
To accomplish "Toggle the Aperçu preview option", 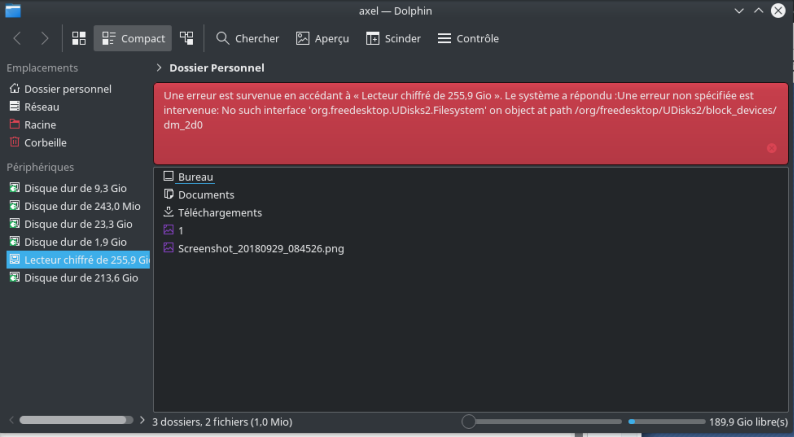I will click(x=322, y=39).
